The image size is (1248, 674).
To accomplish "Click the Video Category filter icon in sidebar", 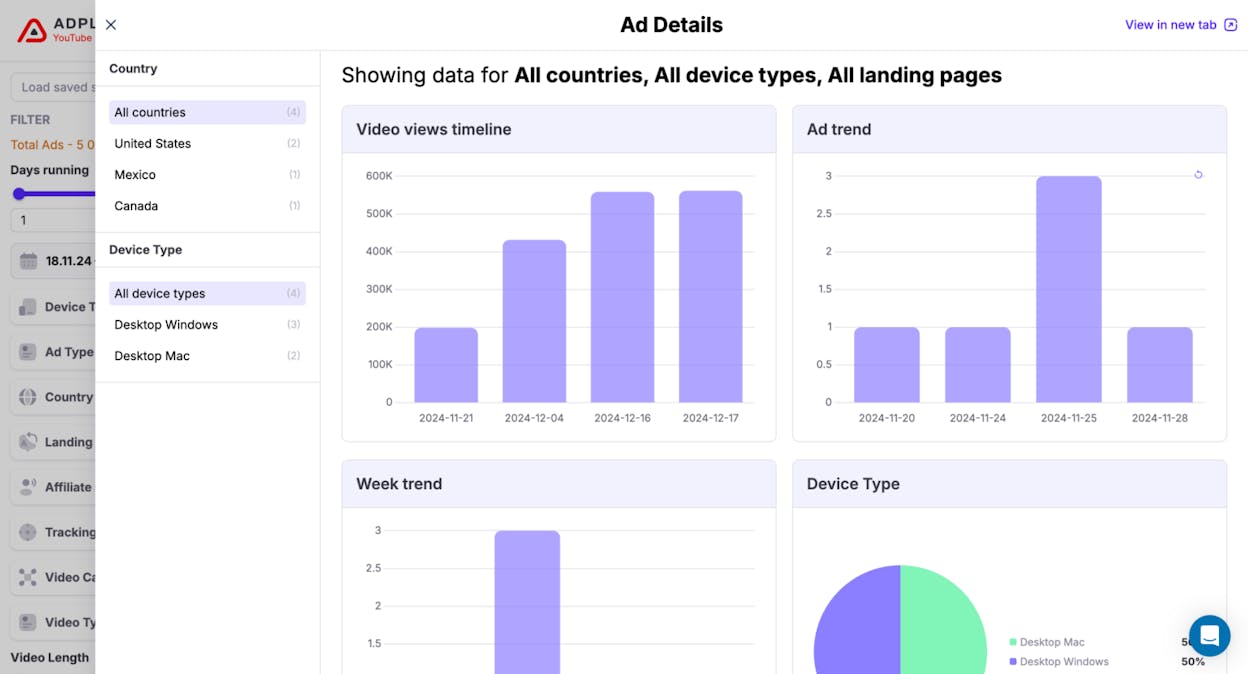I will click(x=28, y=577).
